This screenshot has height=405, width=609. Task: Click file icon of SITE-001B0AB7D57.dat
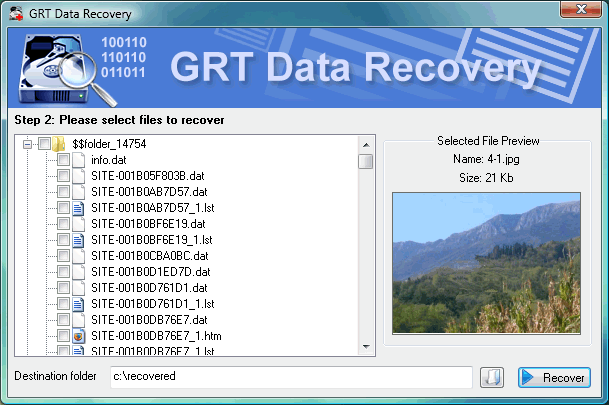[x=78, y=192]
